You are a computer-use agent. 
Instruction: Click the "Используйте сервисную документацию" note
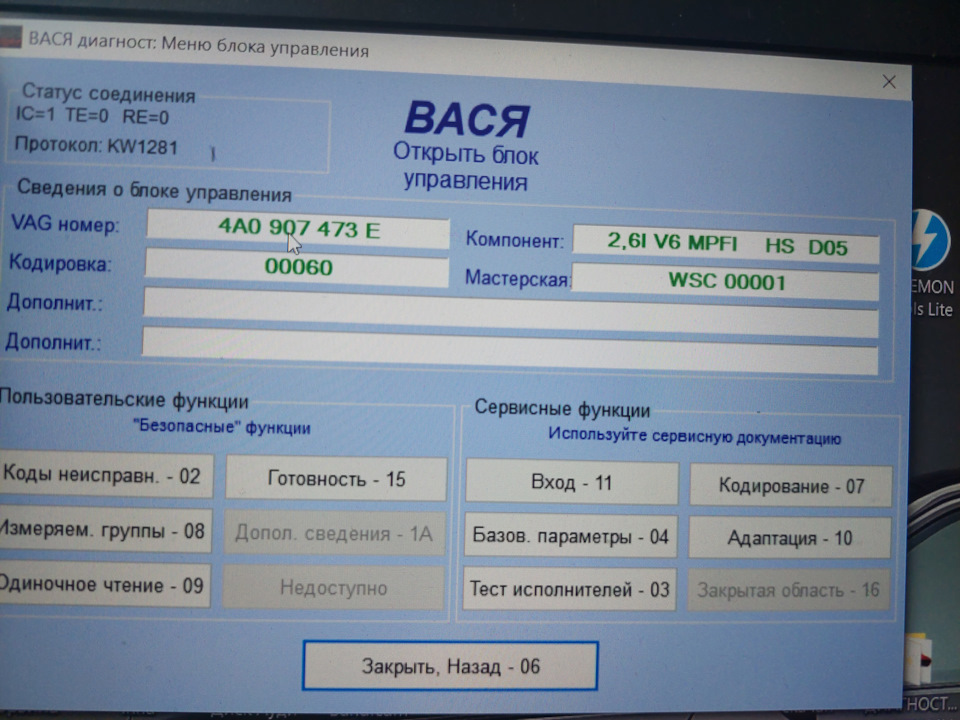(694, 436)
